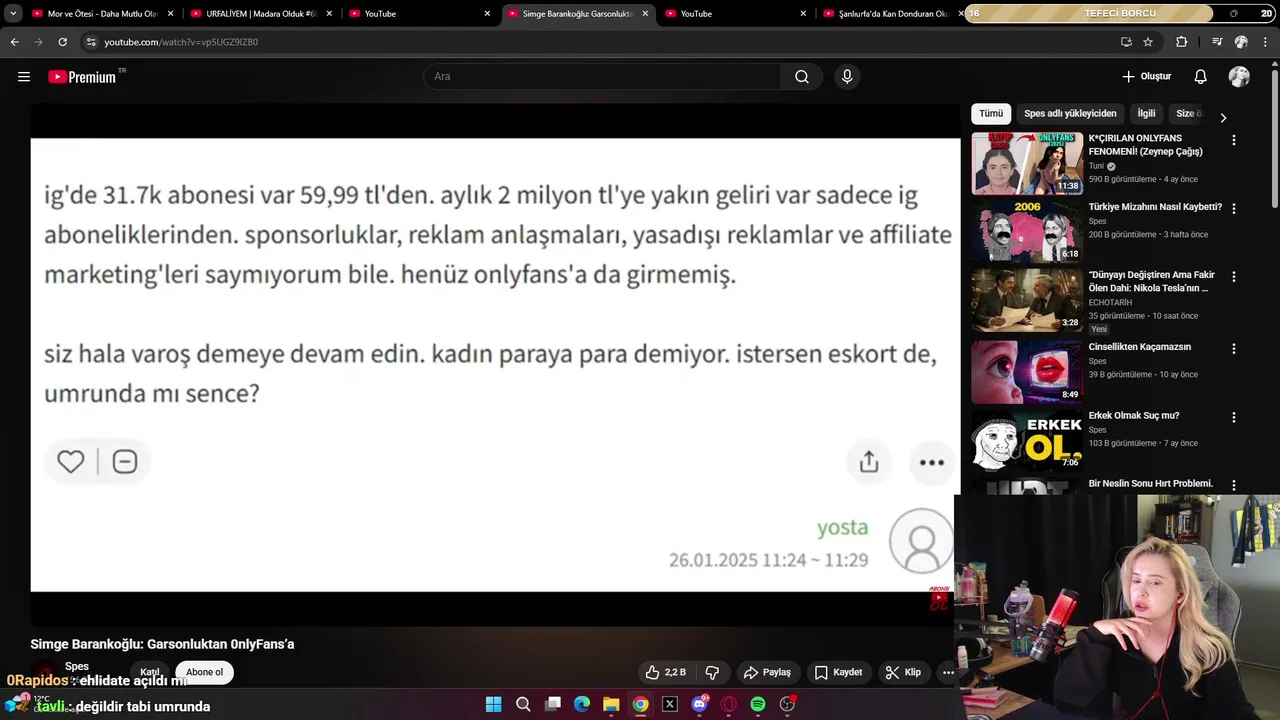Open options for Cinsellikten Kaçamazsın video
The width and height of the screenshot is (1280, 720).
1233,349
